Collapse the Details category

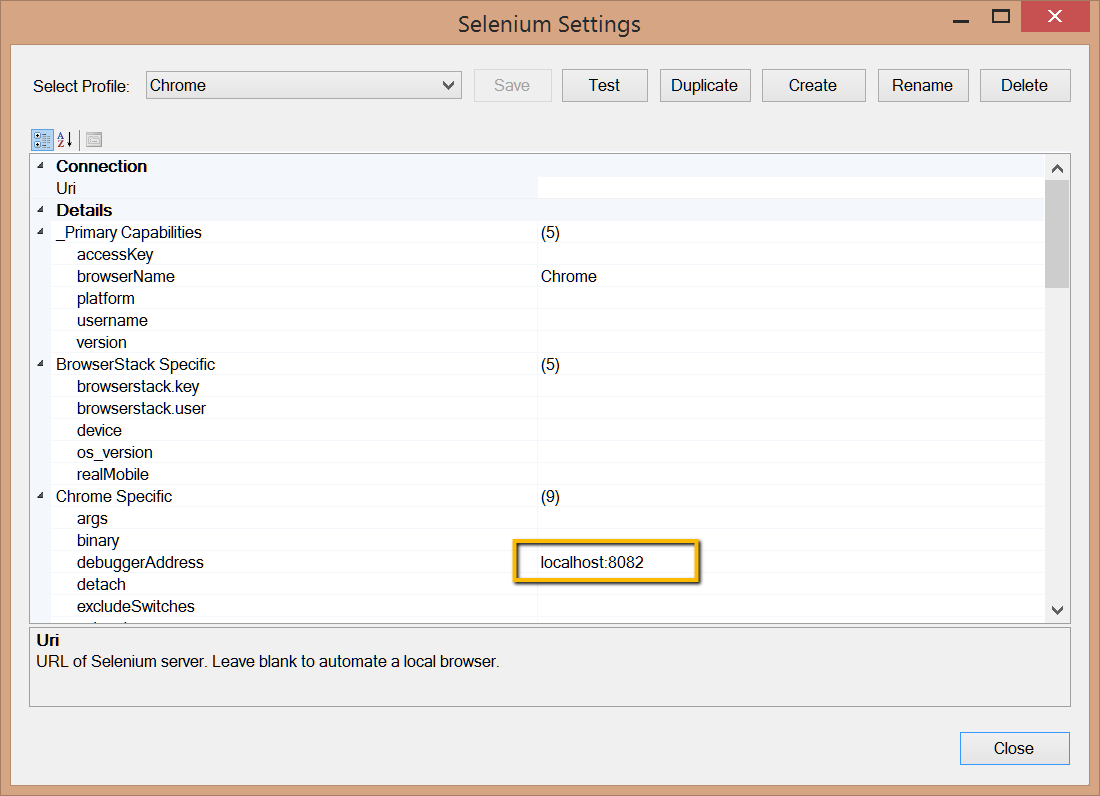[x=40, y=210]
